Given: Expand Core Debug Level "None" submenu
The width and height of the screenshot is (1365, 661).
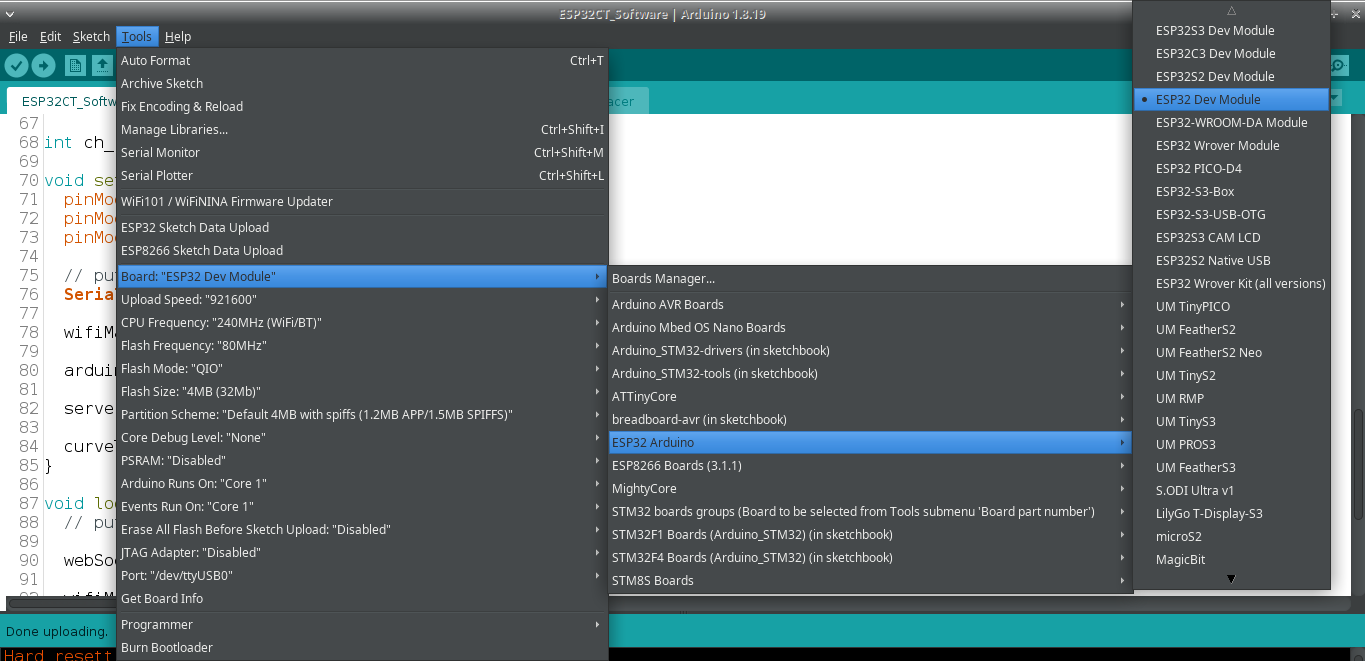Looking at the screenshot, I should click(x=362, y=437).
